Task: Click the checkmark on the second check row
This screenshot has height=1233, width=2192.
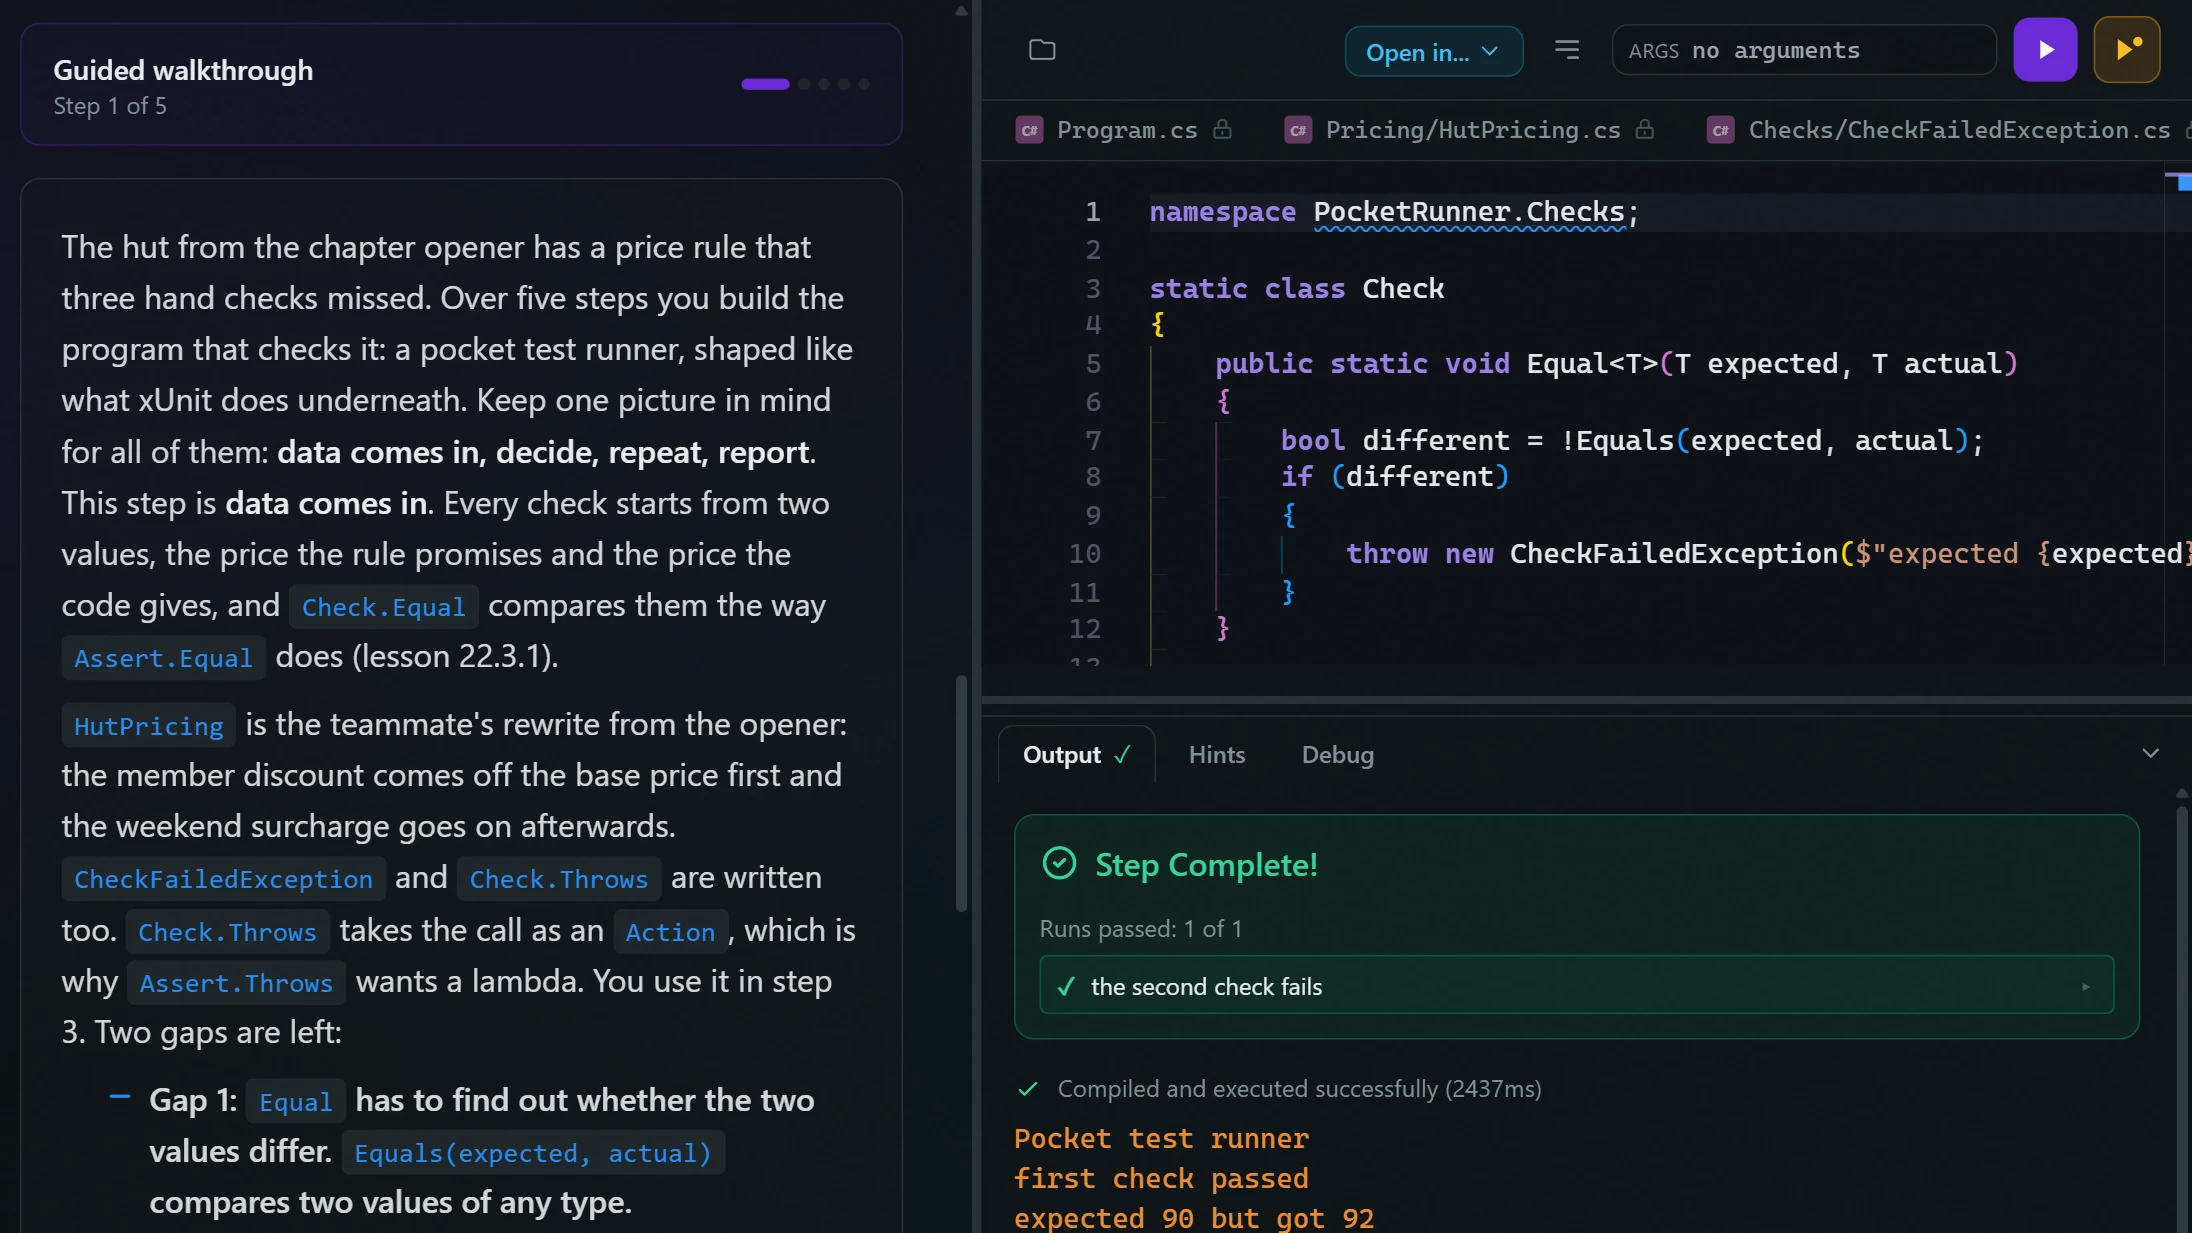Action: (x=1066, y=987)
